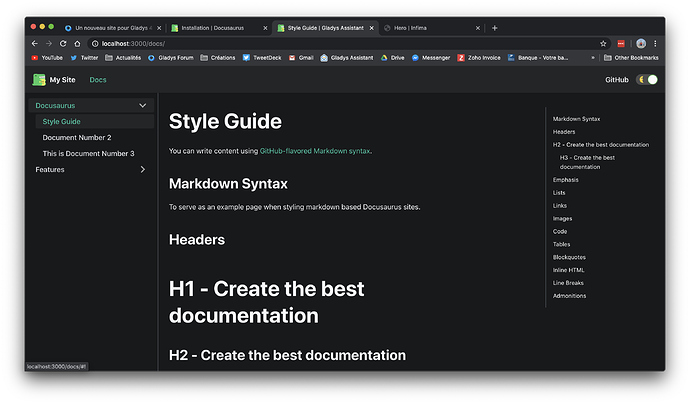Image resolution: width=690 pixels, height=404 pixels.
Task: Jump to H3 - Create the best documentation TOC entry
Action: point(587,162)
